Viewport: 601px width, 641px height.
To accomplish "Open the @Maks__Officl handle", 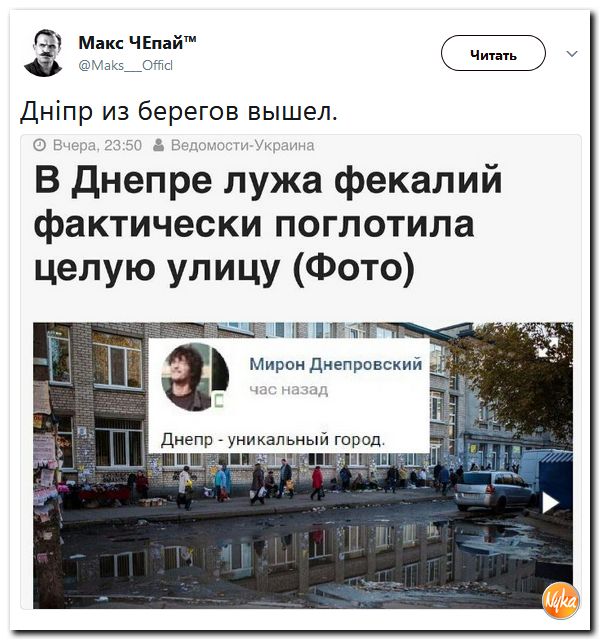I will [x=126, y=65].
